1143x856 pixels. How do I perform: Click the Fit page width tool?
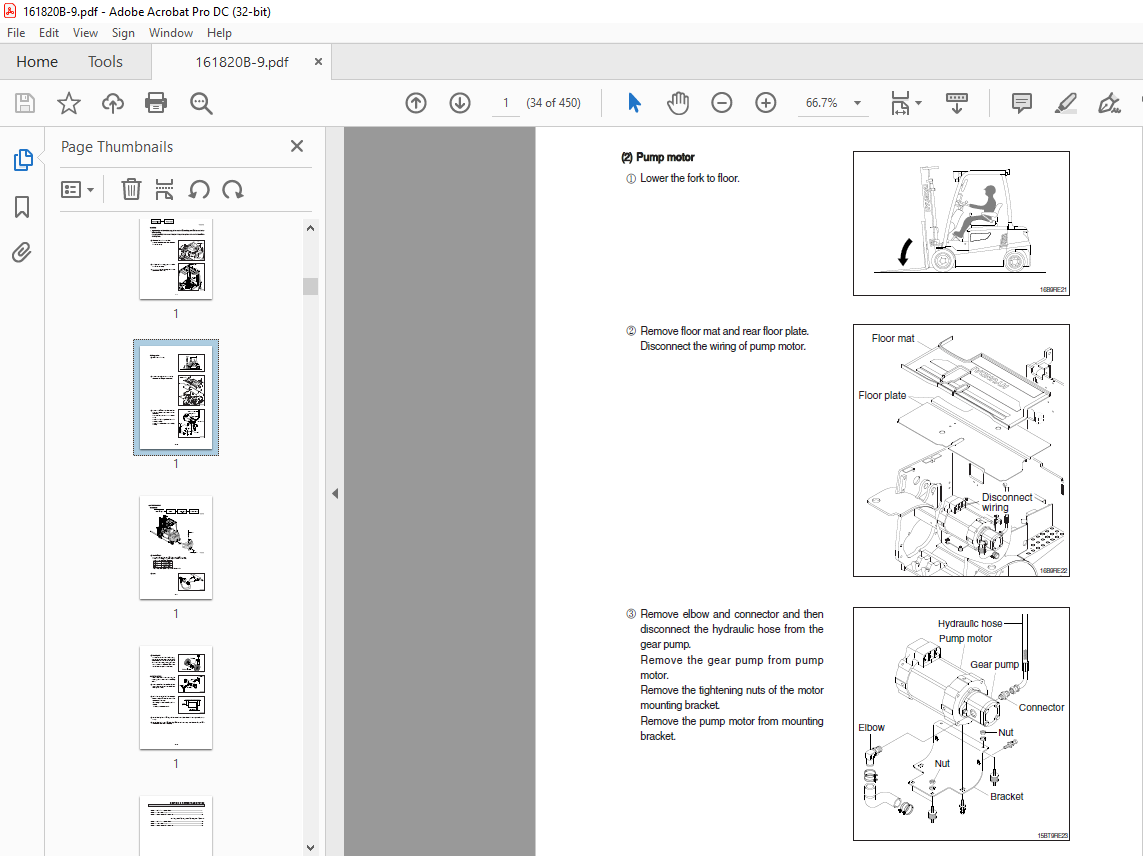pos(900,103)
